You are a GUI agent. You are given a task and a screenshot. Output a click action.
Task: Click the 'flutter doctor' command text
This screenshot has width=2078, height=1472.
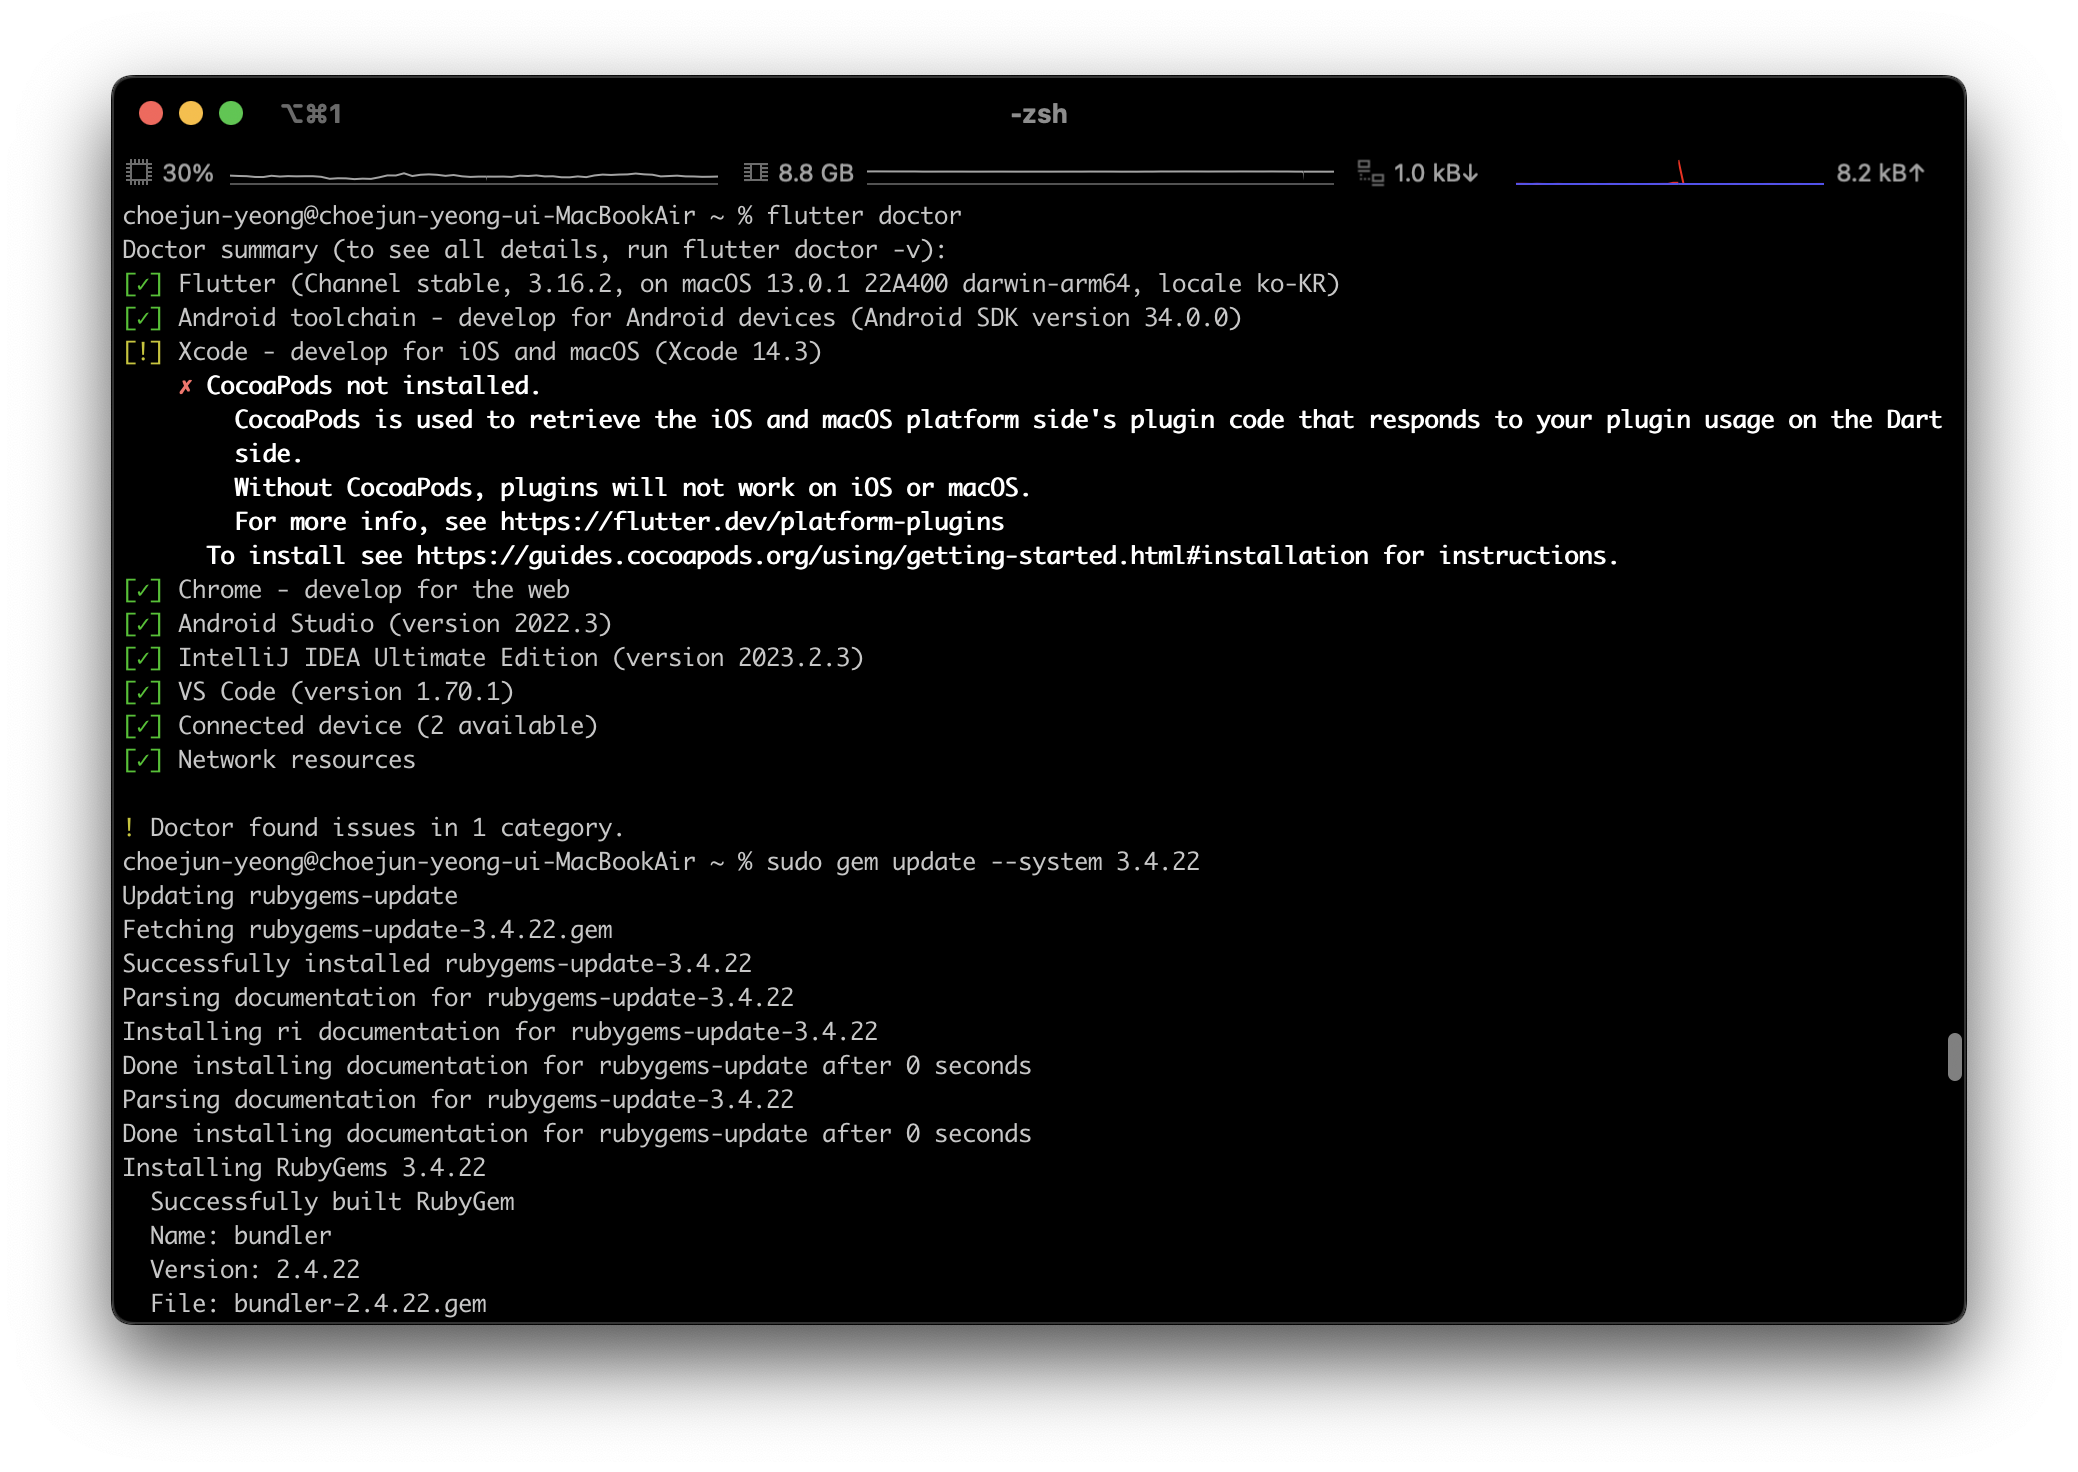[x=864, y=215]
